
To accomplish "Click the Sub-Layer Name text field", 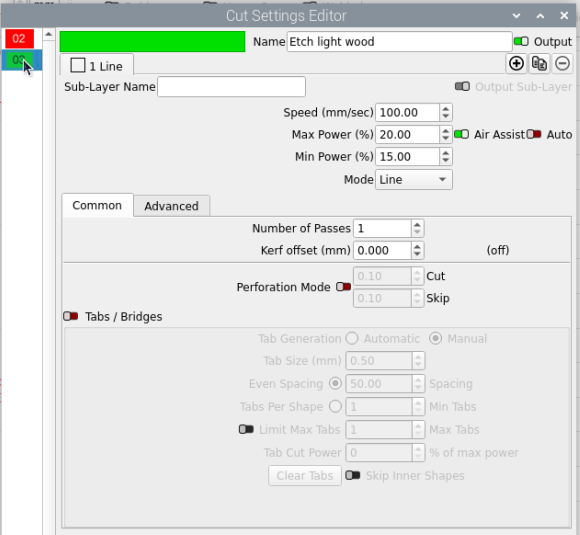I will click(232, 87).
